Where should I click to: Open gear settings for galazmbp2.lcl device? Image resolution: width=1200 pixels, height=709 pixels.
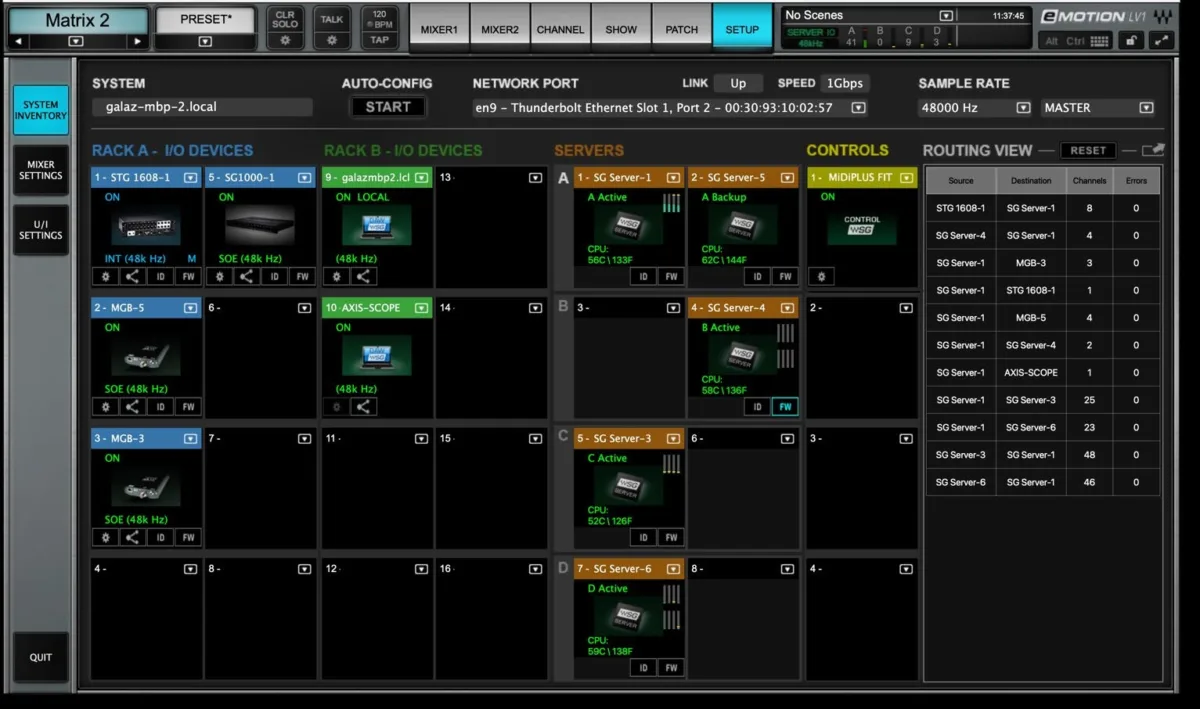(335, 276)
